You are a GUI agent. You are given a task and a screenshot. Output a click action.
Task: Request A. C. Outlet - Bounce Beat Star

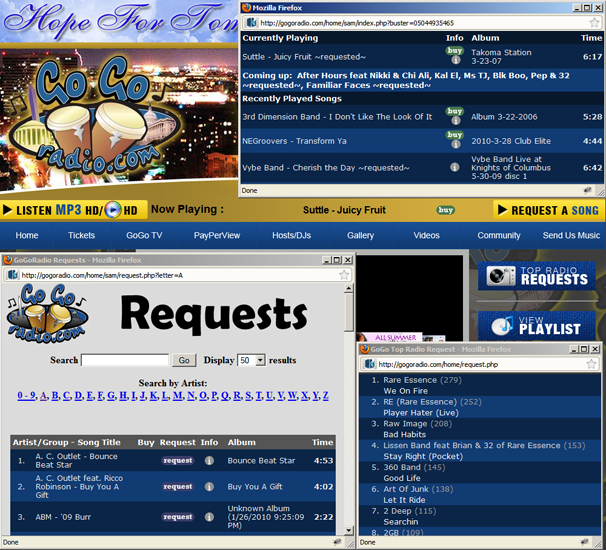177,461
